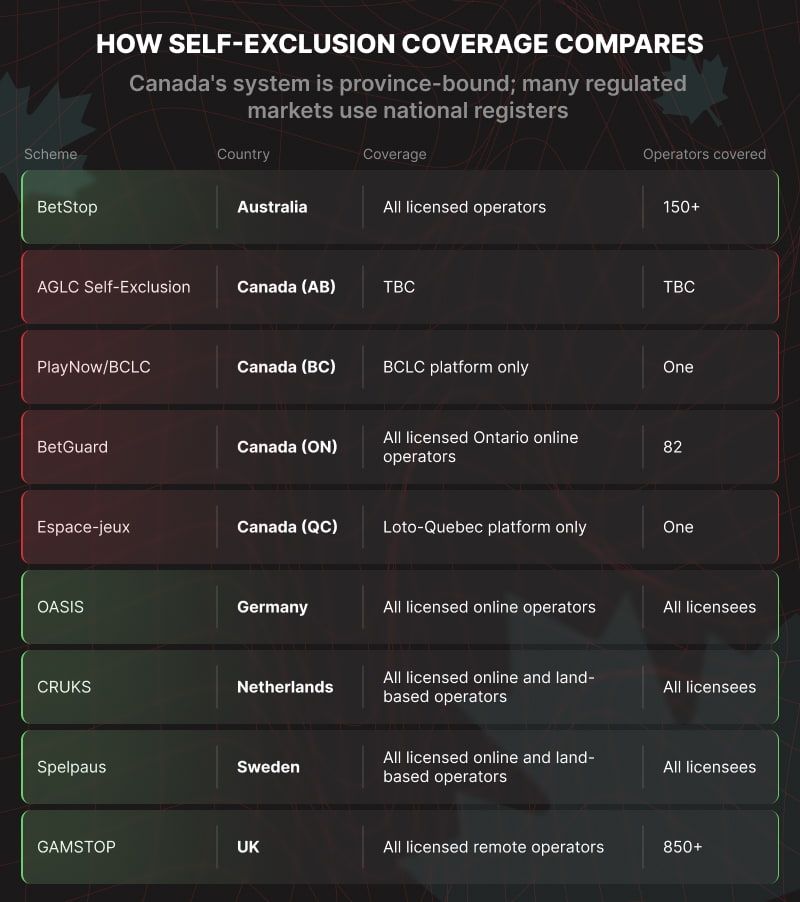
Task: Select the Germany country cell
Action: click(x=272, y=607)
